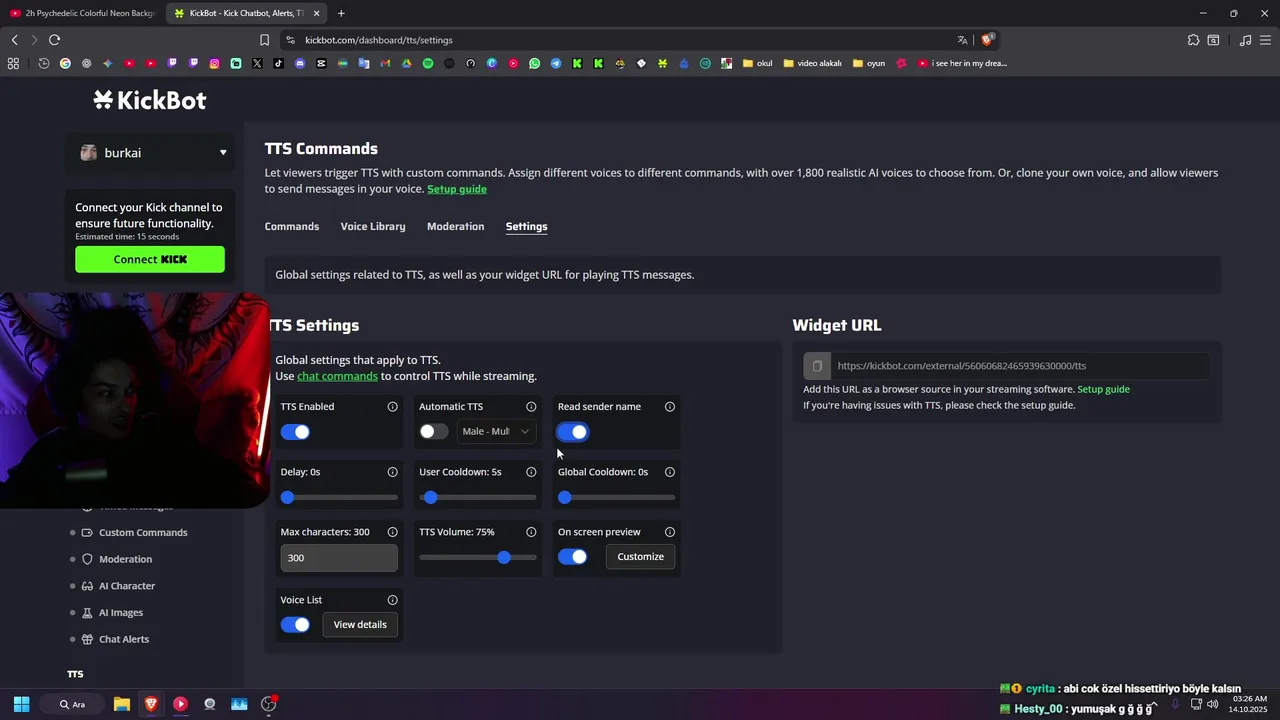Open AI Character in sidebar

tap(127, 586)
